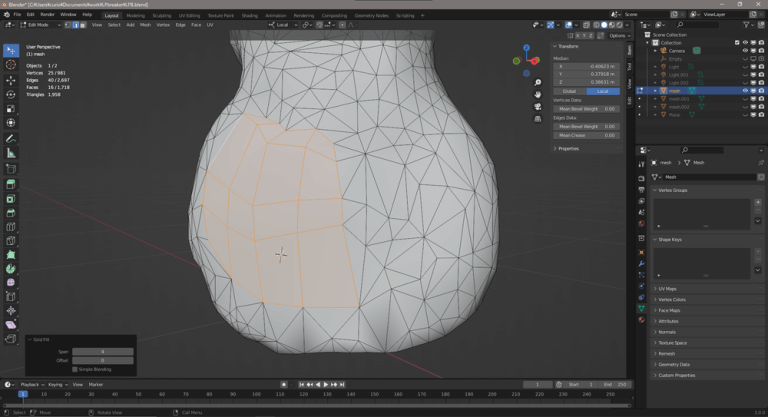Select the Annotate tool
This screenshot has width=768, height=417.
click(11, 139)
